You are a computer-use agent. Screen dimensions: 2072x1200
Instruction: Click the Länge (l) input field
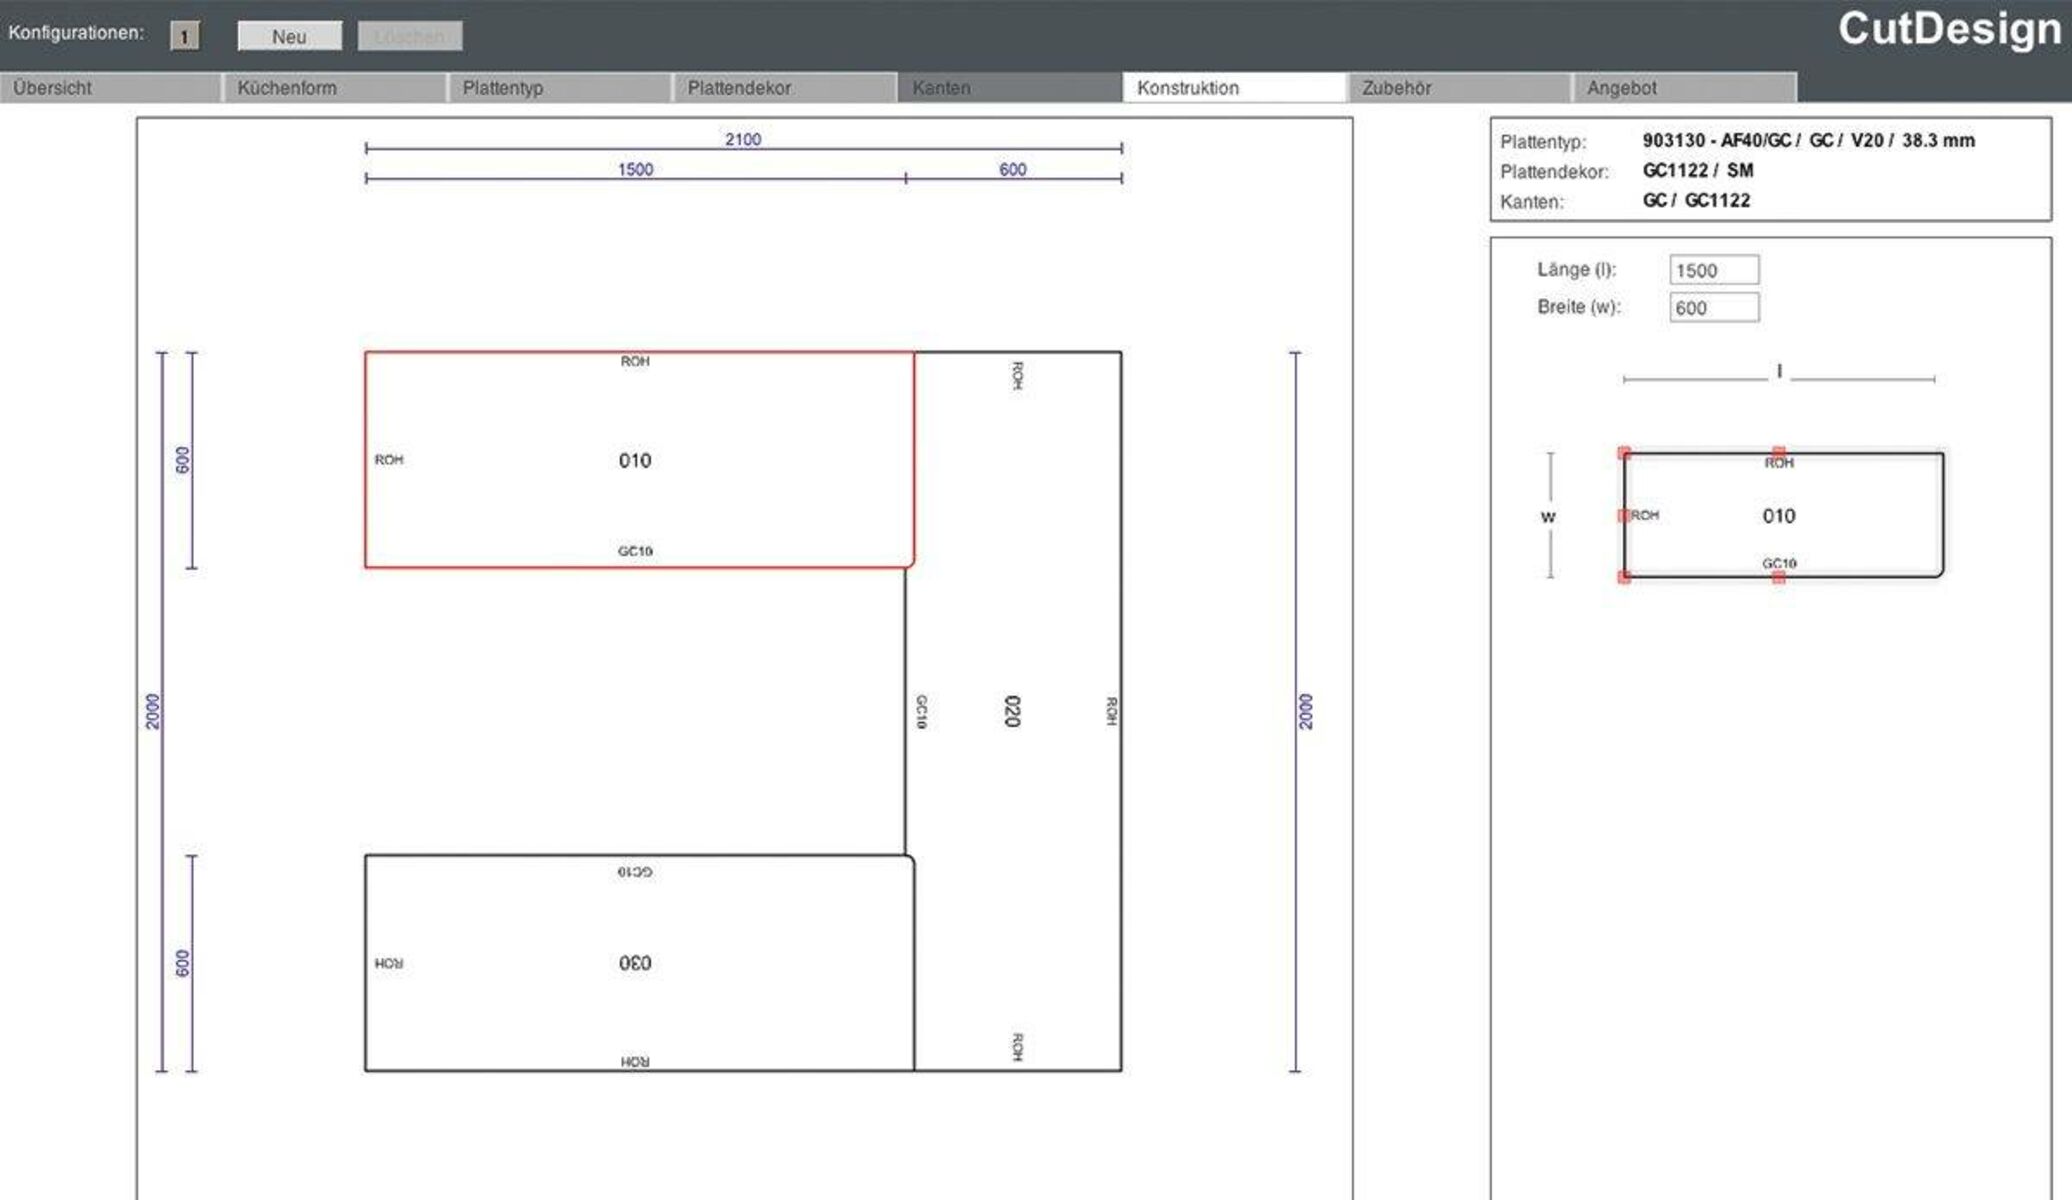[1714, 270]
